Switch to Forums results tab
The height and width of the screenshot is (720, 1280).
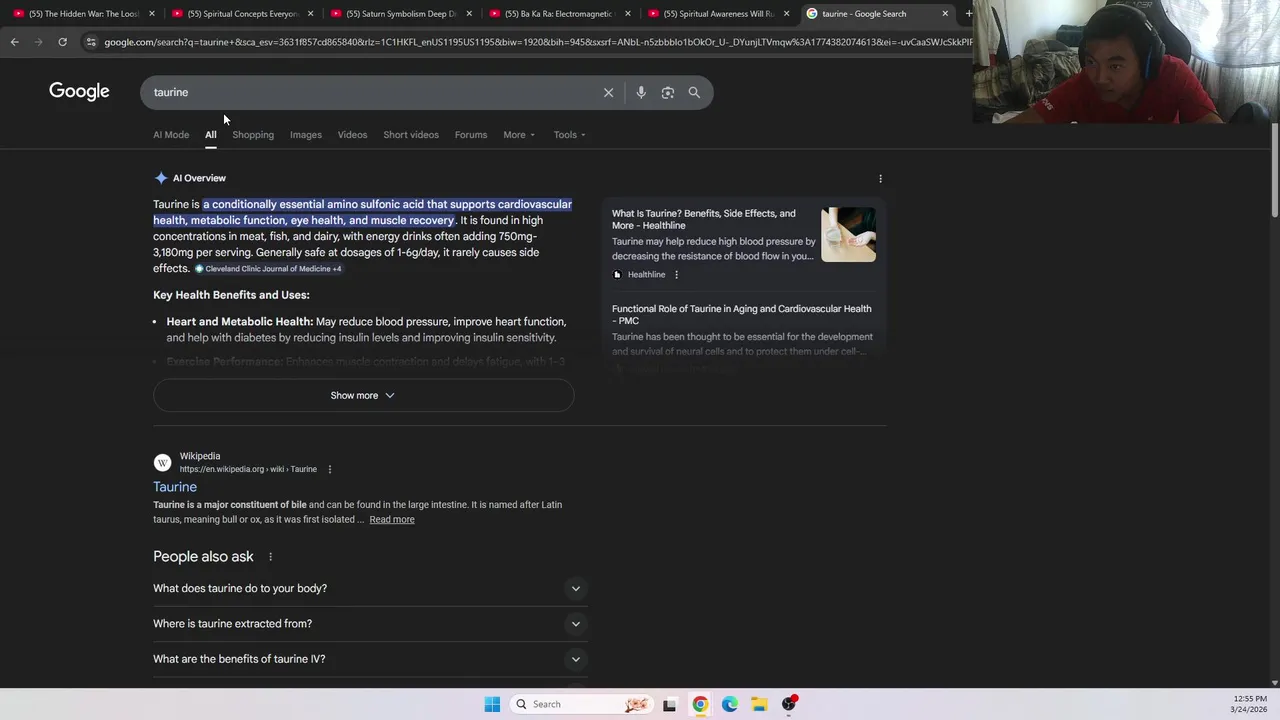[471, 134]
